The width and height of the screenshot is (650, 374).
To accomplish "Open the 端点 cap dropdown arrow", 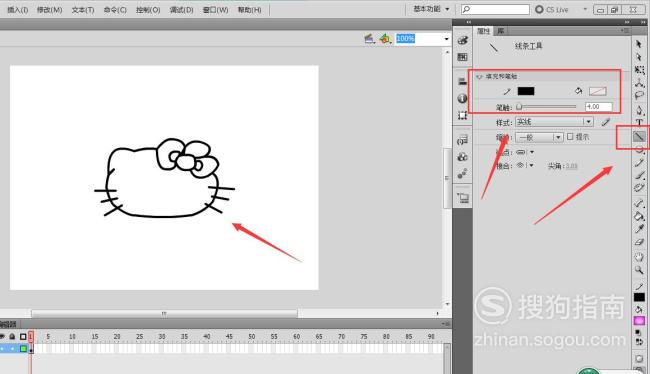I will tap(532, 152).
